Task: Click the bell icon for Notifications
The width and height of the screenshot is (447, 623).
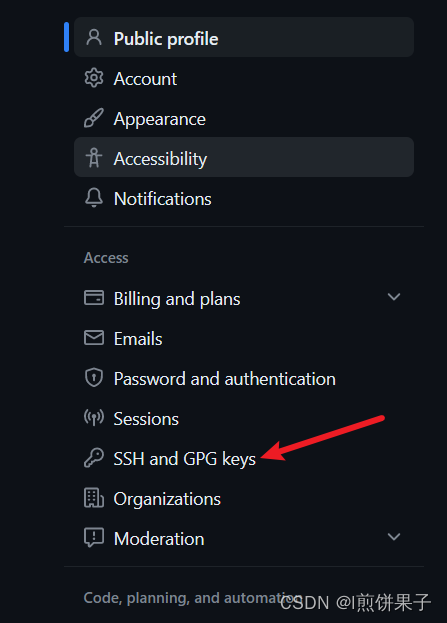Action: tap(94, 197)
